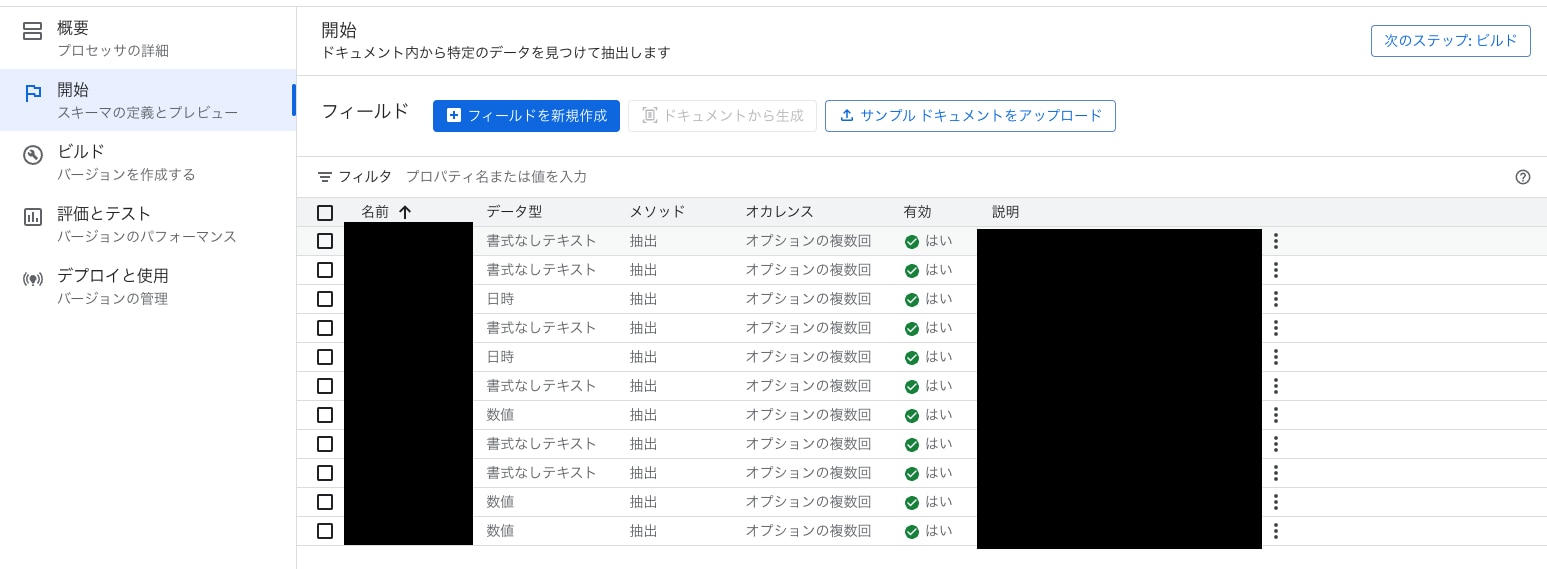Image resolution: width=1547 pixels, height=569 pixels.
Task: Open kebab menu for seventh row 数値 field
Action: click(x=1275, y=415)
